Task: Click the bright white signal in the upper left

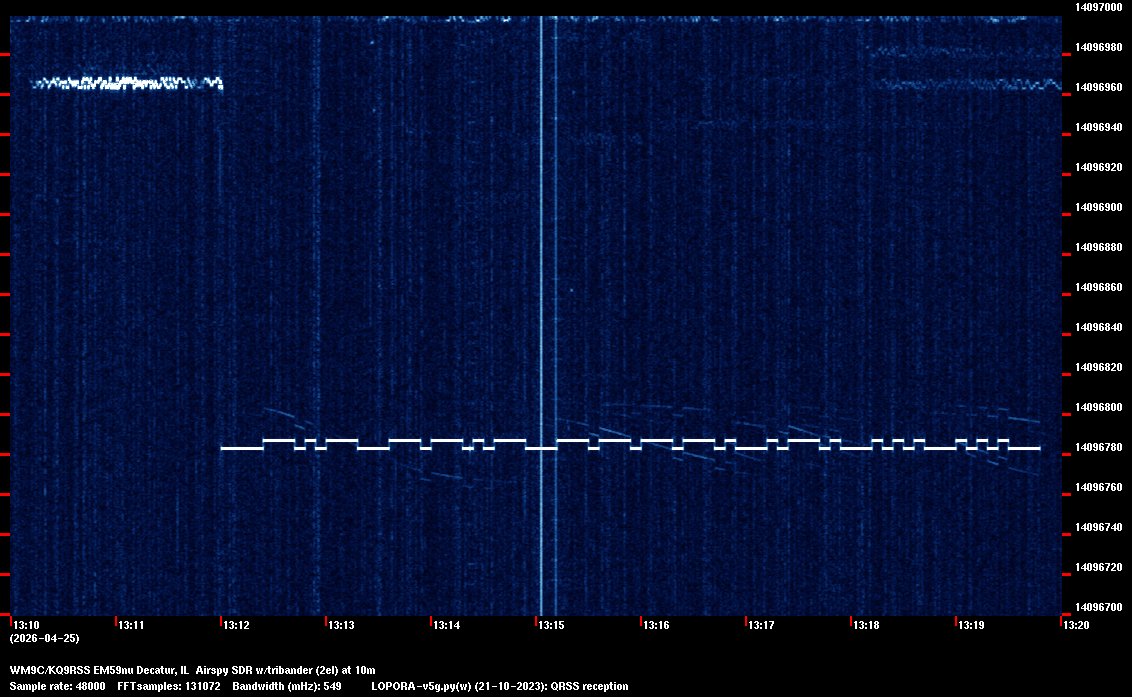Action: click(125, 83)
